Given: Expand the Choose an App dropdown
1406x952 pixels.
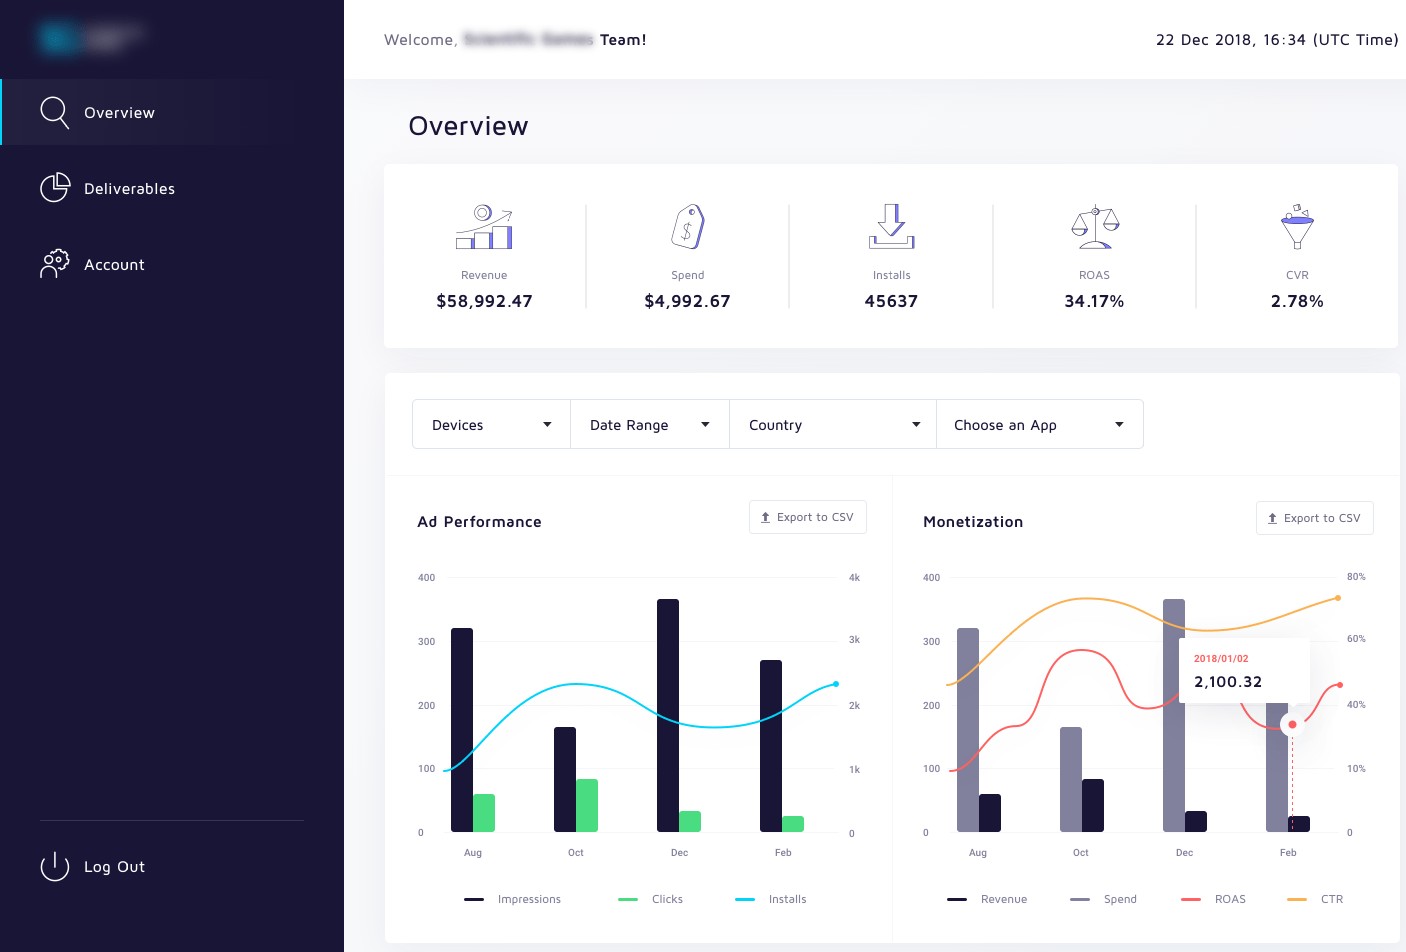Looking at the screenshot, I should (1039, 425).
